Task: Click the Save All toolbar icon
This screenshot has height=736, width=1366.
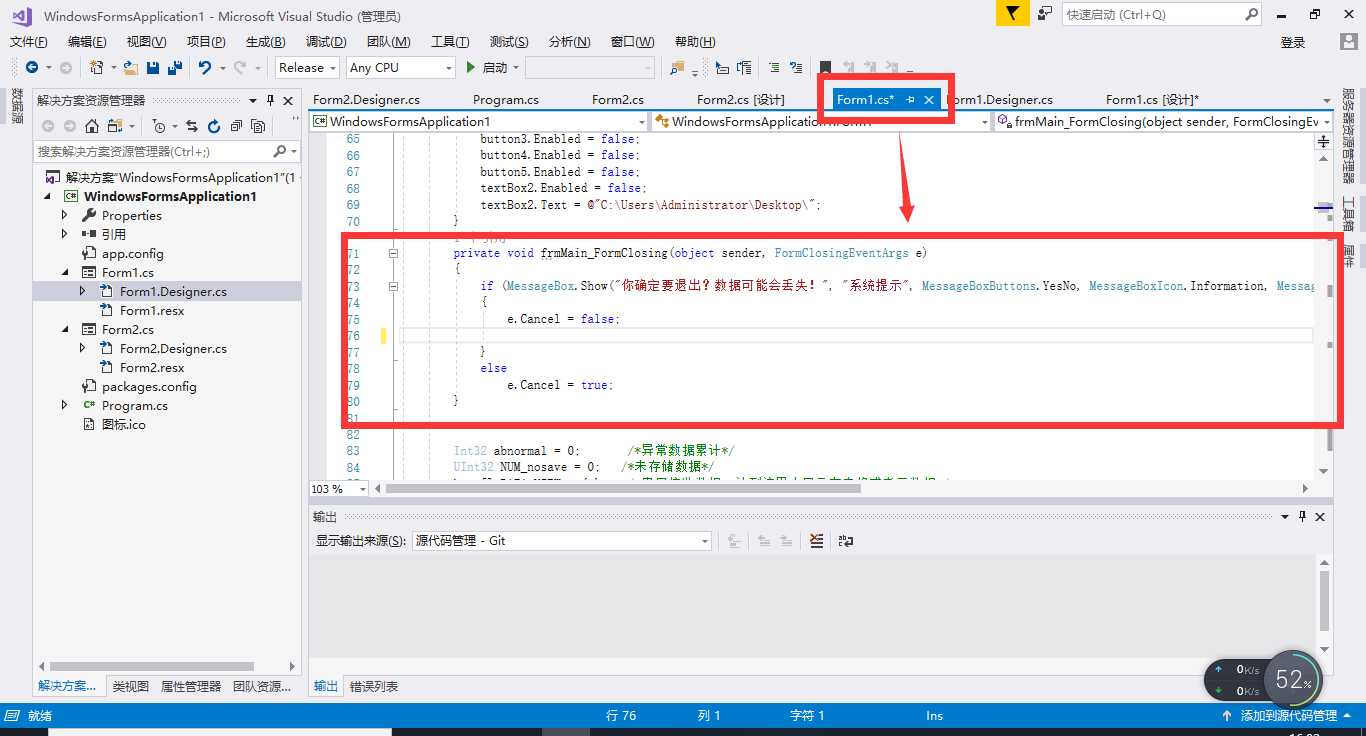Action: click(175, 67)
